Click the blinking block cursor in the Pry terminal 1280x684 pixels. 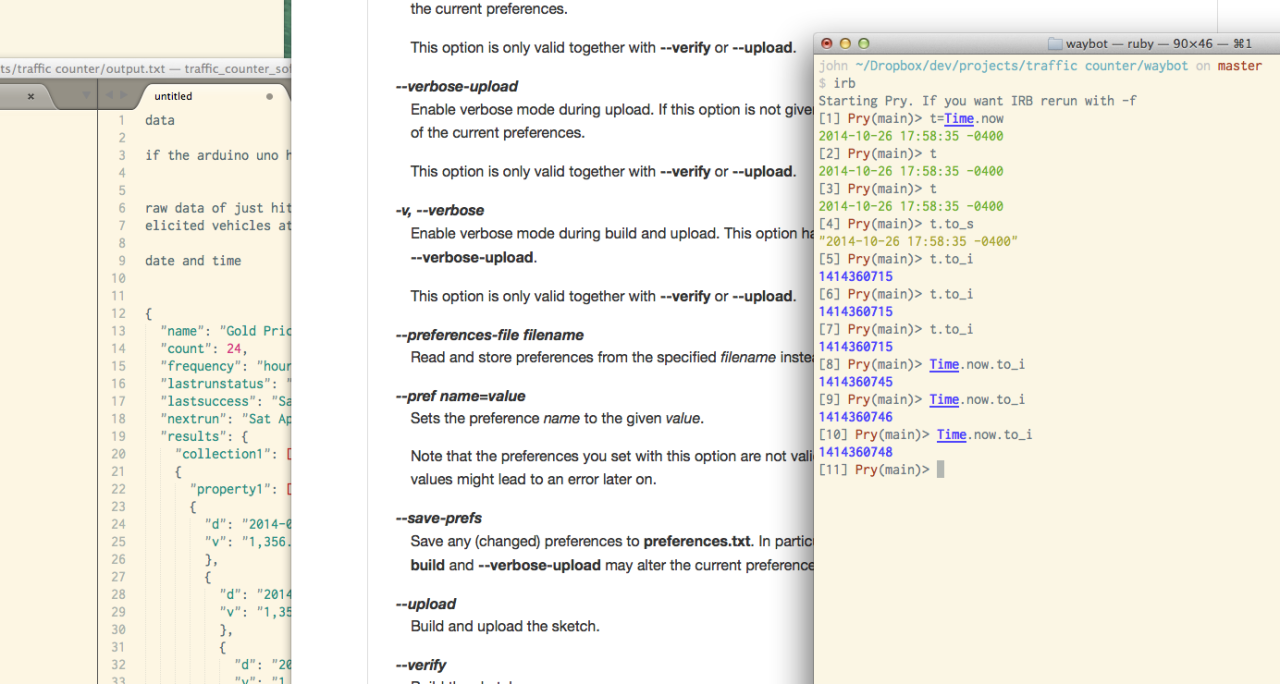pyautogui.click(x=938, y=469)
